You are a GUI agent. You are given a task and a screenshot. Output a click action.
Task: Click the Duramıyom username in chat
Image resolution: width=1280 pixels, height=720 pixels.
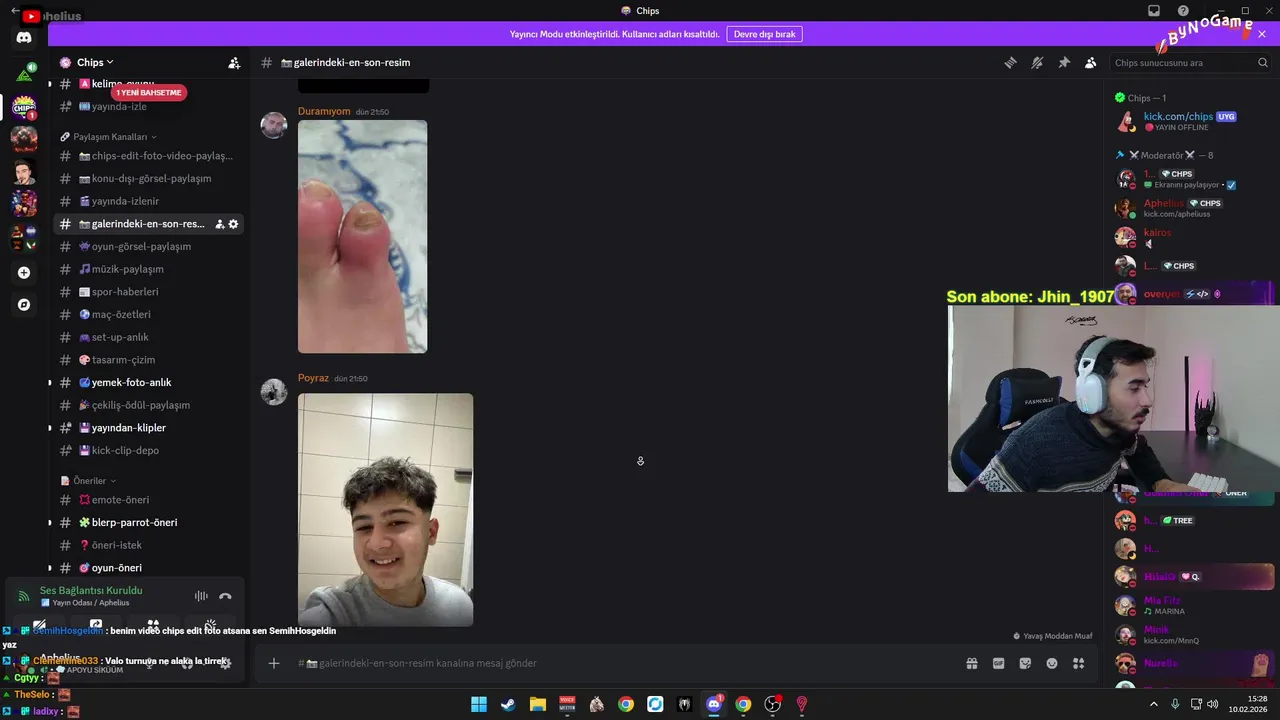tap(324, 111)
